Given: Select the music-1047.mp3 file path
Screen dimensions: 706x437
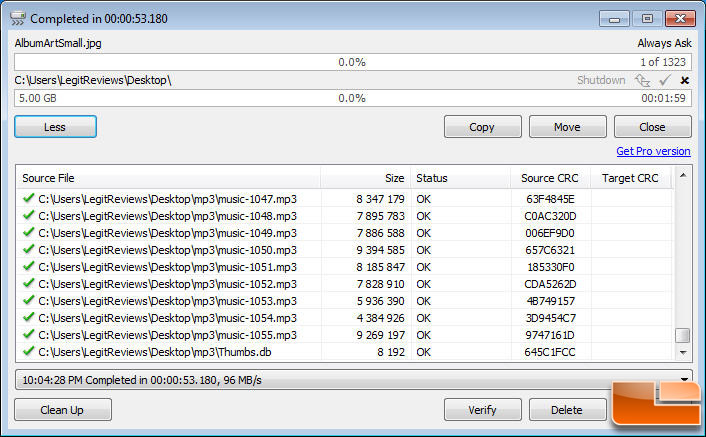Looking at the screenshot, I should coord(167,199).
